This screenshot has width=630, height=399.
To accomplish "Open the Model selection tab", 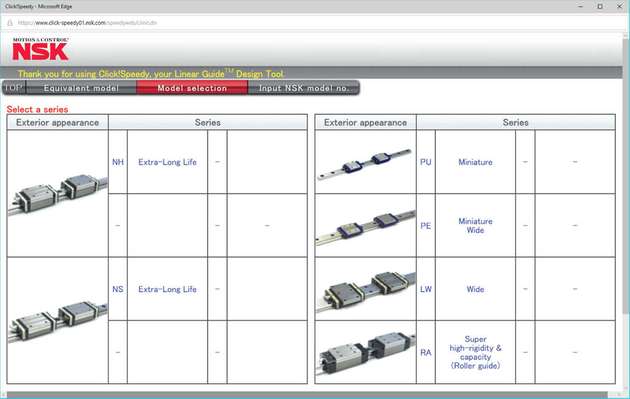I will (192, 88).
